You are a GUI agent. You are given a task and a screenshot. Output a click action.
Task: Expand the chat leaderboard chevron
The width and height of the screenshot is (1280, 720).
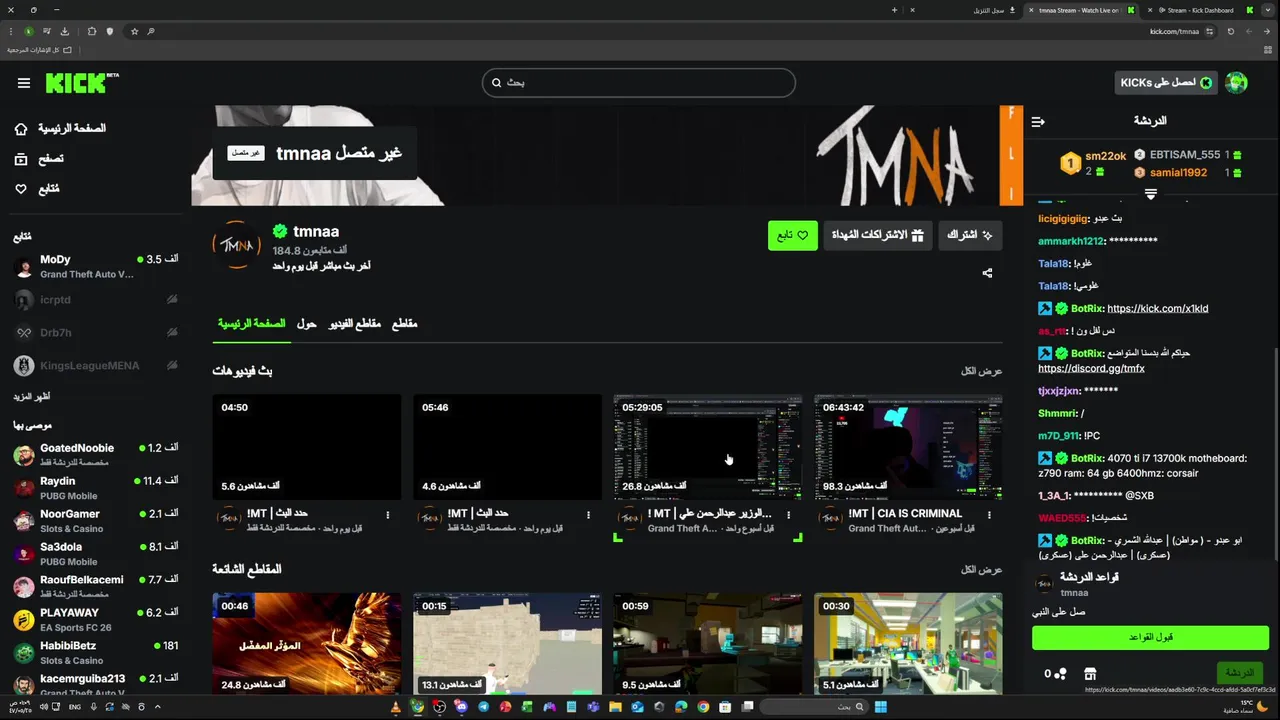tap(1151, 194)
